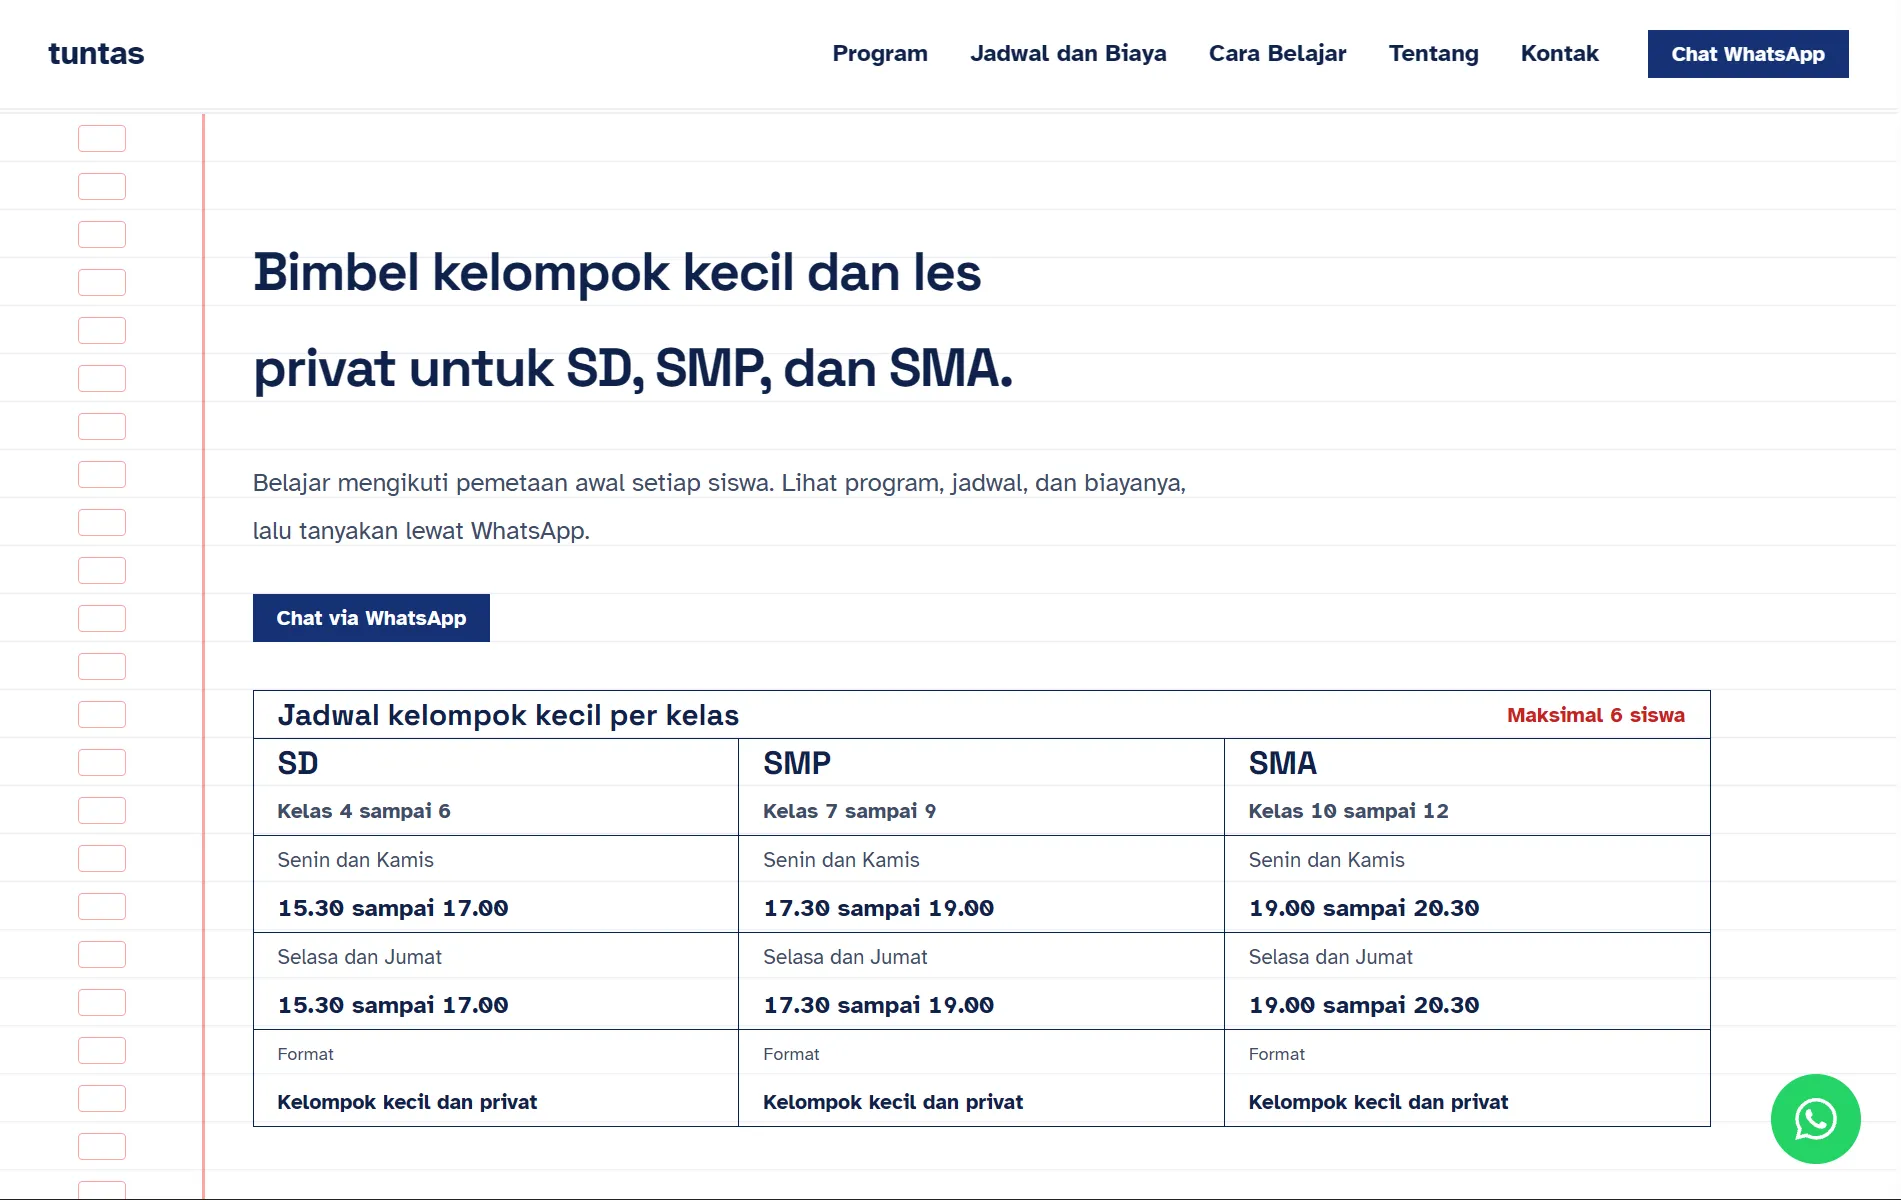Image resolution: width=1901 pixels, height=1200 pixels.
Task: Select the paragraph starting 'Belajar mengikuti pemetaan awal'
Action: [x=719, y=507]
